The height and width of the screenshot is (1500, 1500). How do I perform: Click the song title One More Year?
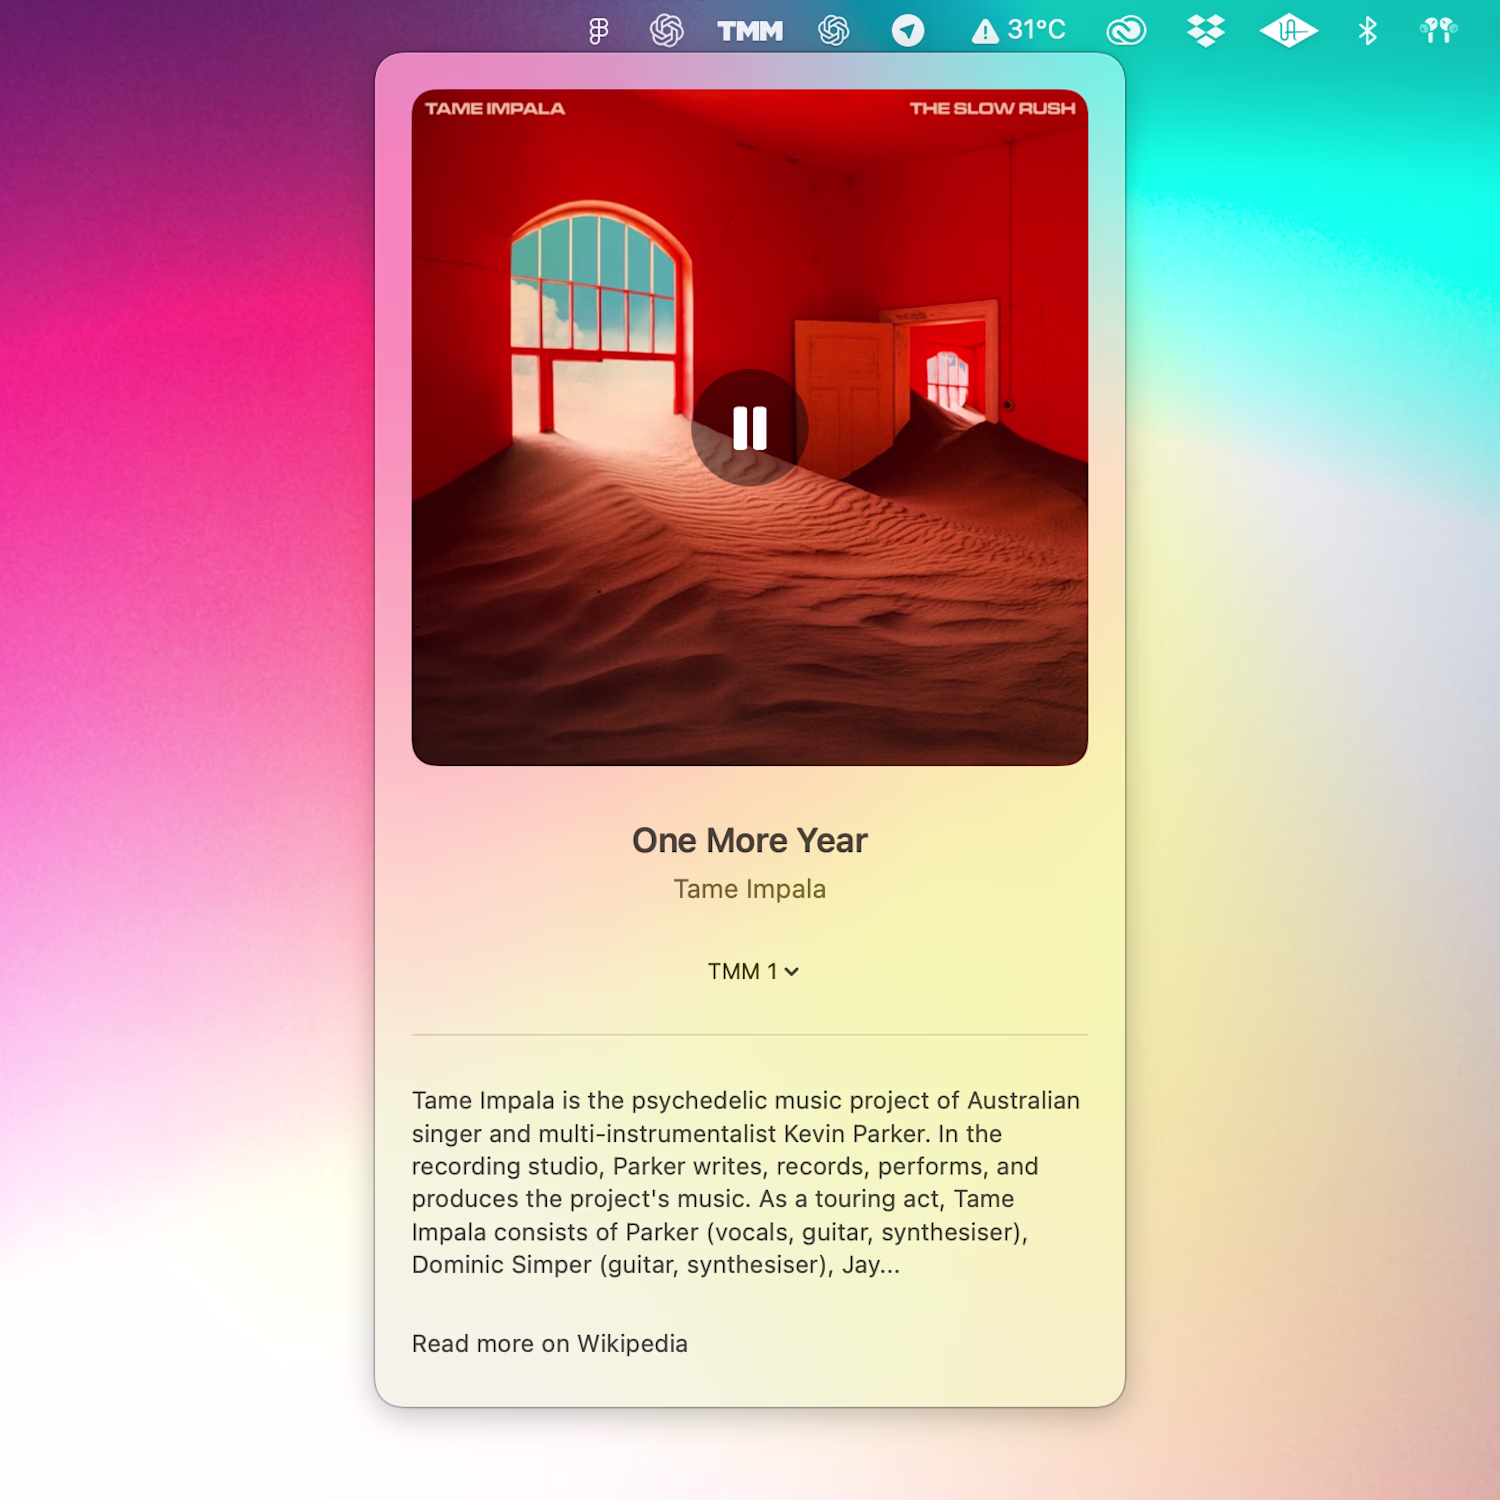coord(750,840)
